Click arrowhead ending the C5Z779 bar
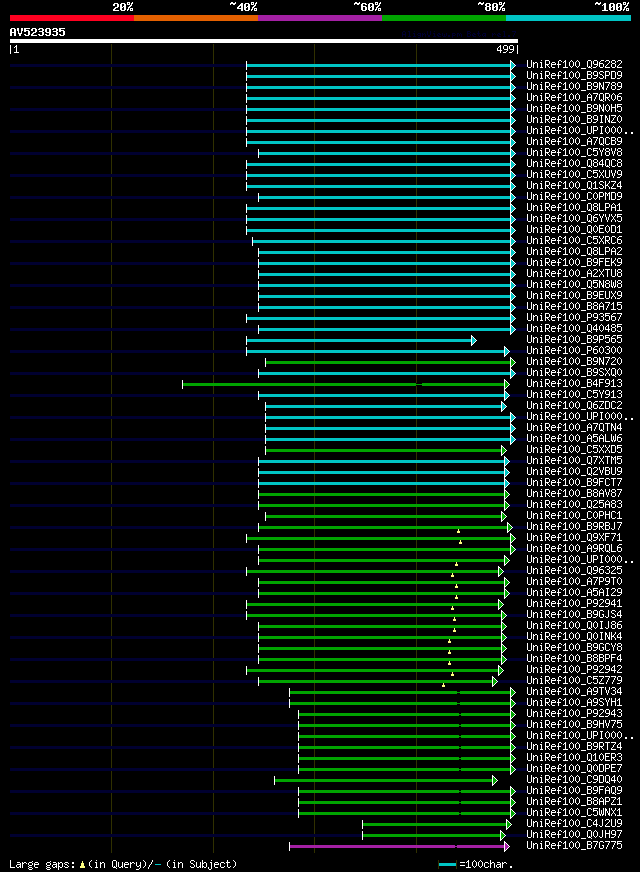Image resolution: width=640 pixels, height=872 pixels. click(x=495, y=681)
